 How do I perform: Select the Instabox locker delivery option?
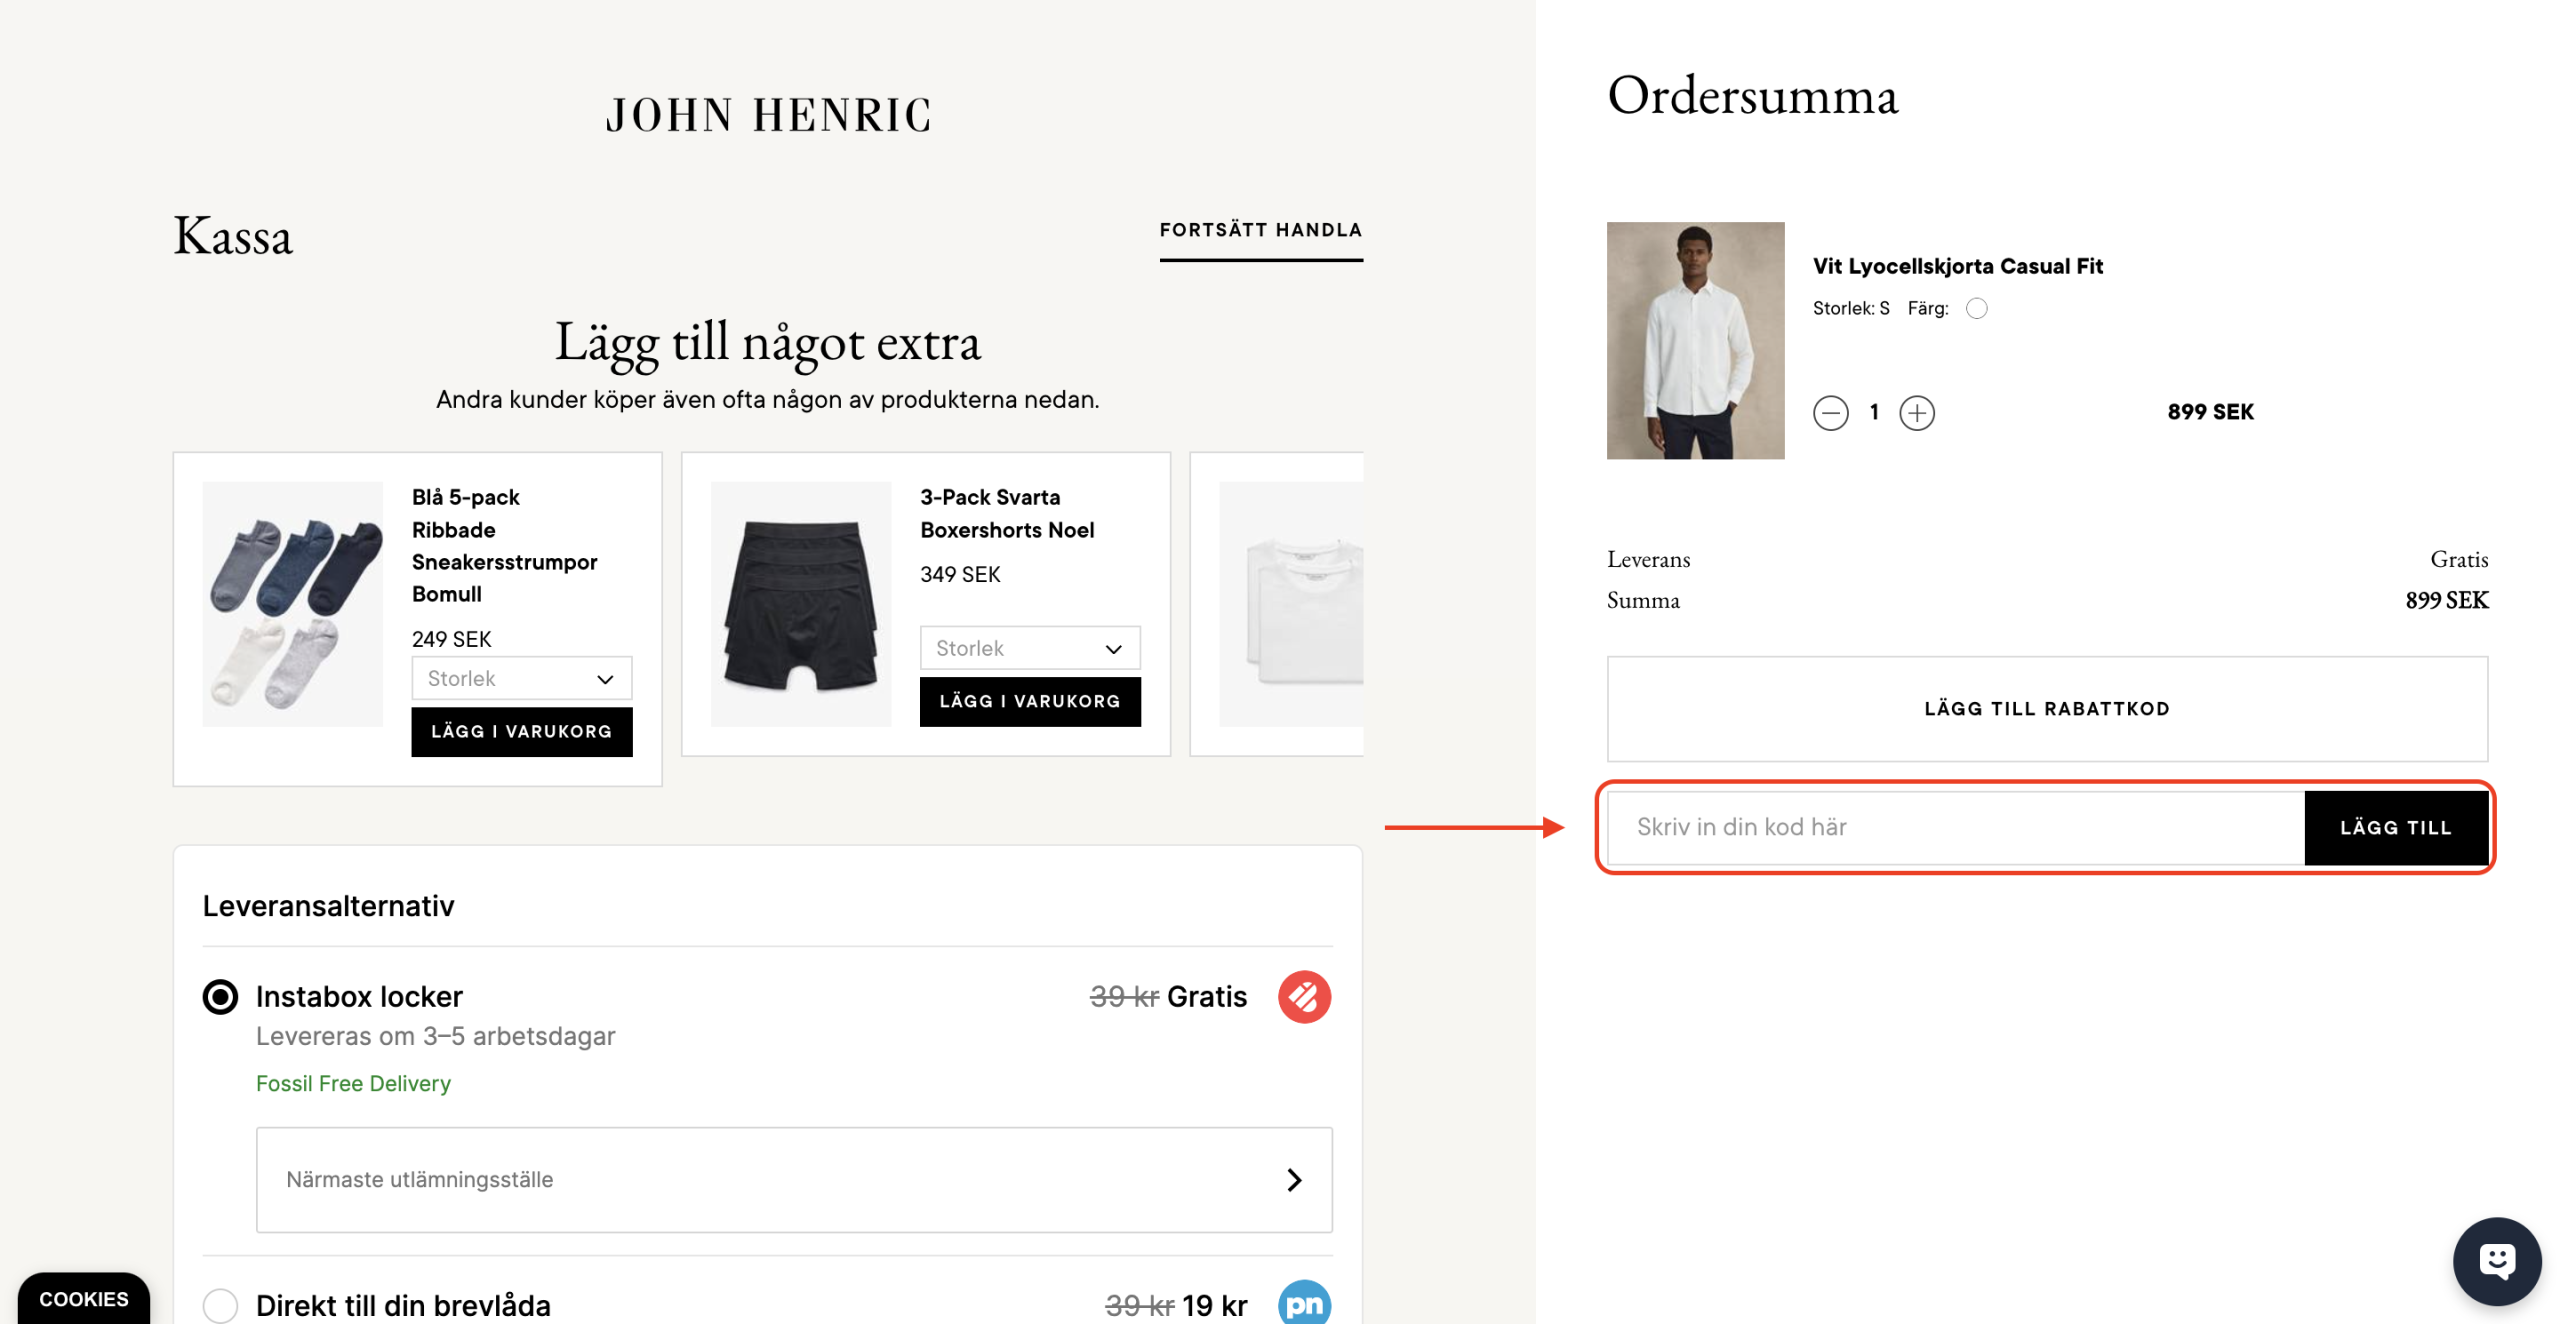220,996
